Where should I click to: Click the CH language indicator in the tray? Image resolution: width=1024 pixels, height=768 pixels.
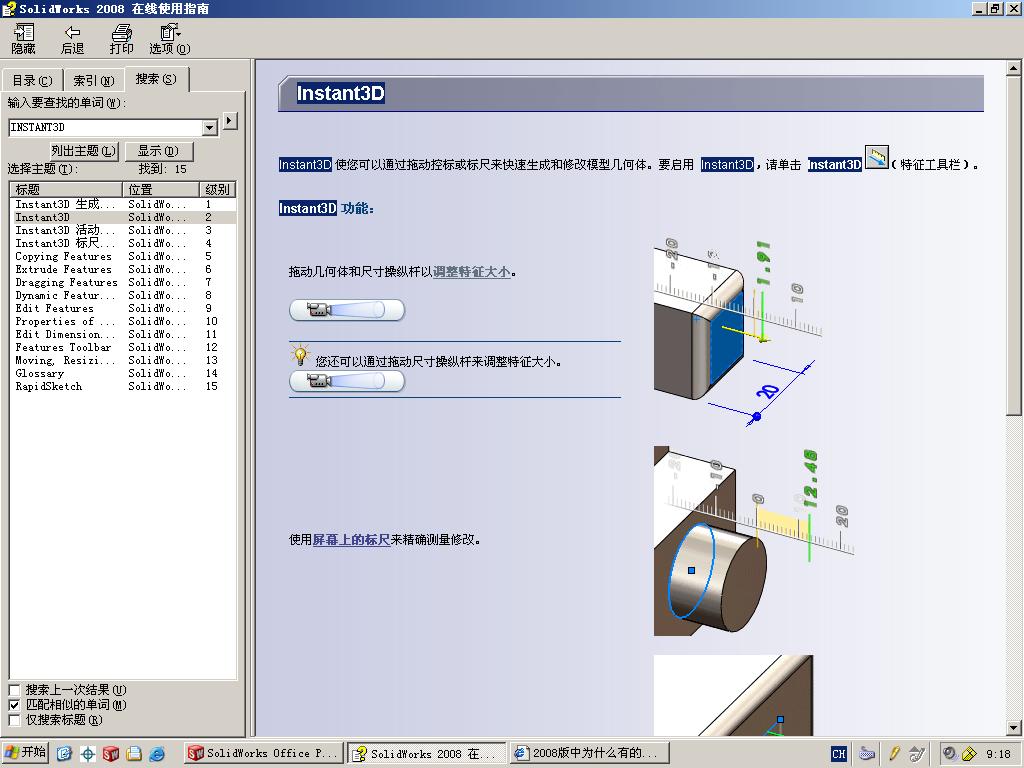click(839, 754)
